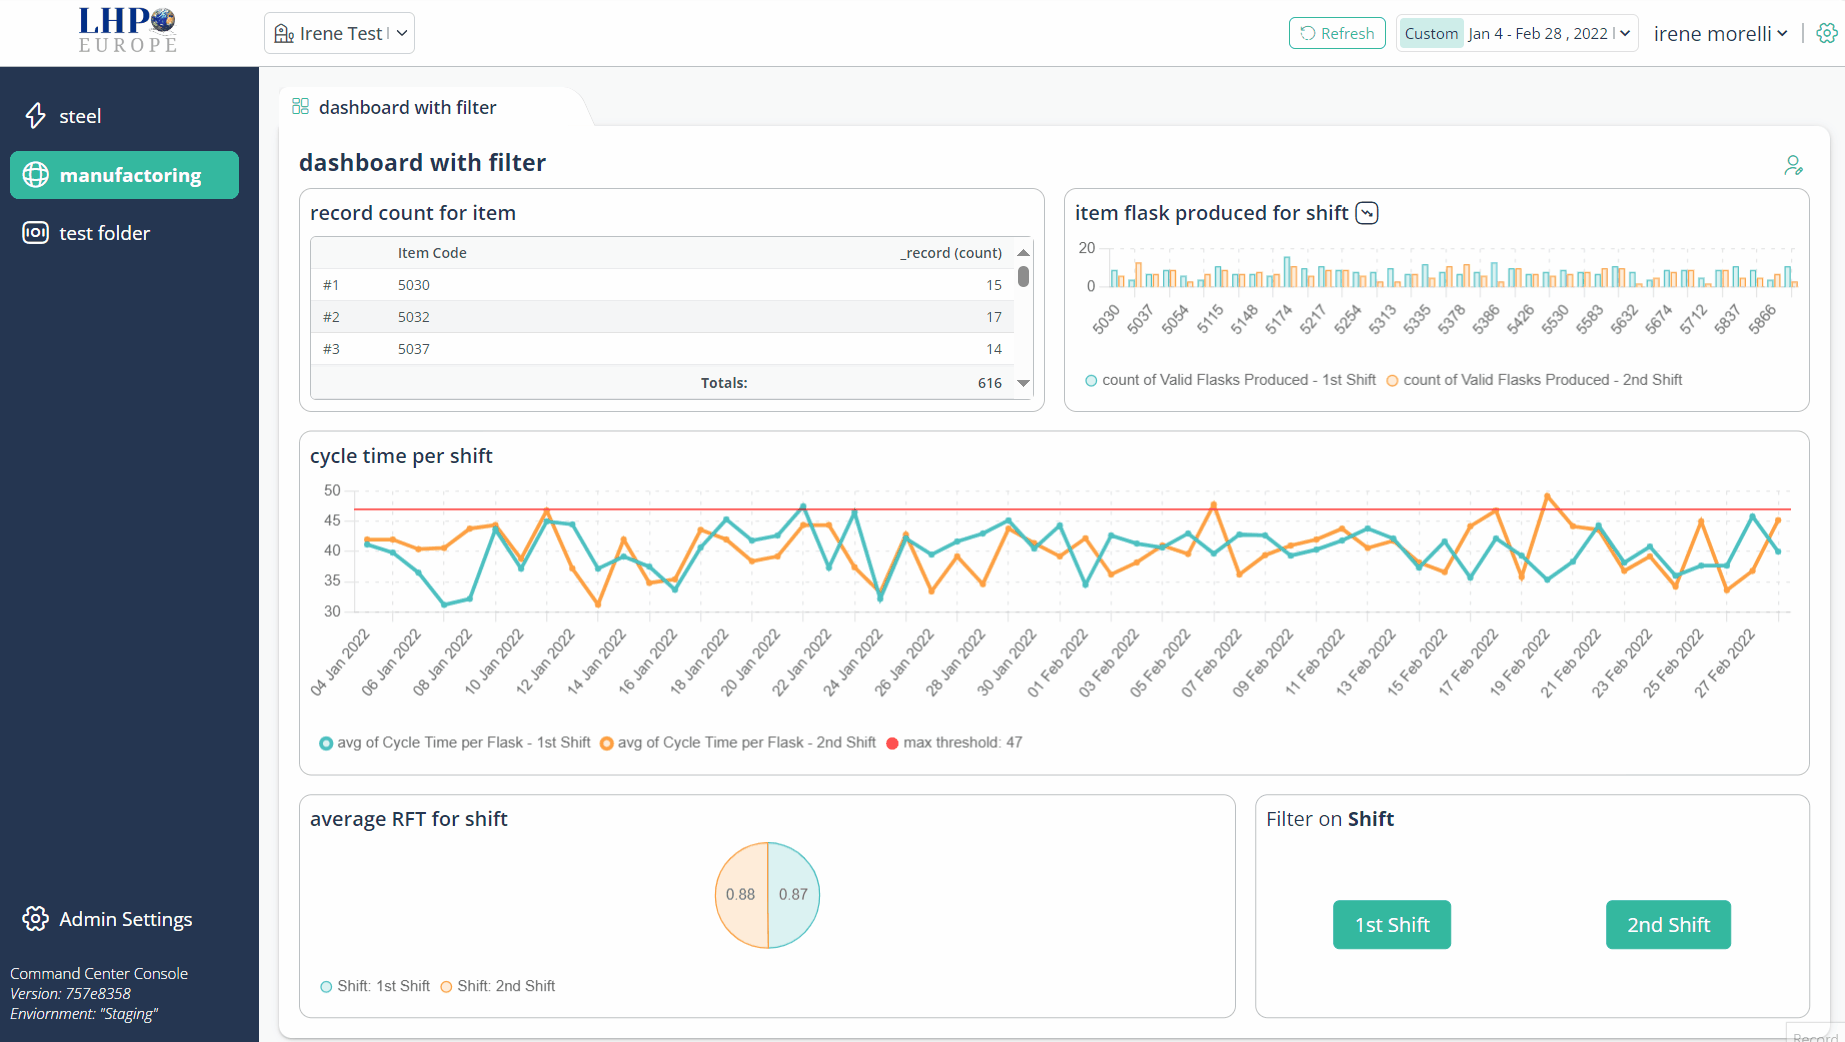
Task: Click the building icon next to Irene Test
Action: pyautogui.click(x=284, y=34)
